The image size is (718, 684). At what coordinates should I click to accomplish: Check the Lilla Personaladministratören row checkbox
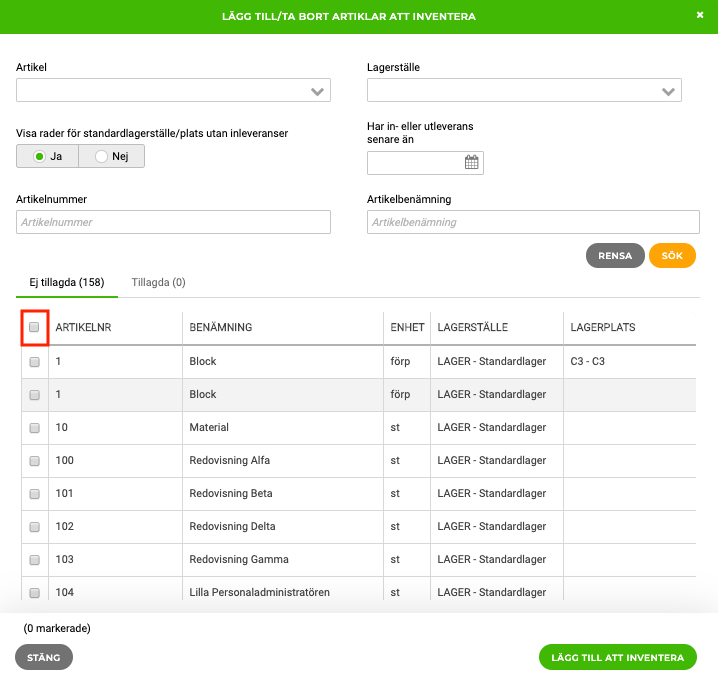34,592
